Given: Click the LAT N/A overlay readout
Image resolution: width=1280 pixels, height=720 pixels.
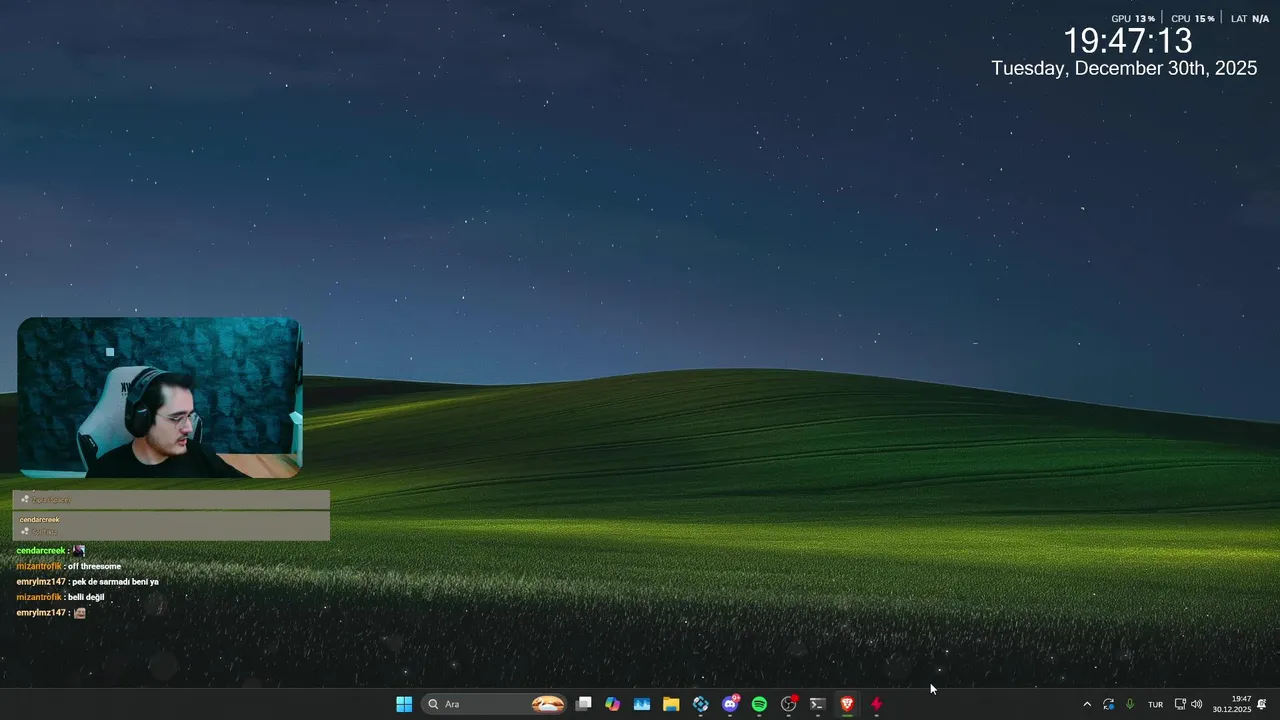Looking at the screenshot, I should (1250, 19).
